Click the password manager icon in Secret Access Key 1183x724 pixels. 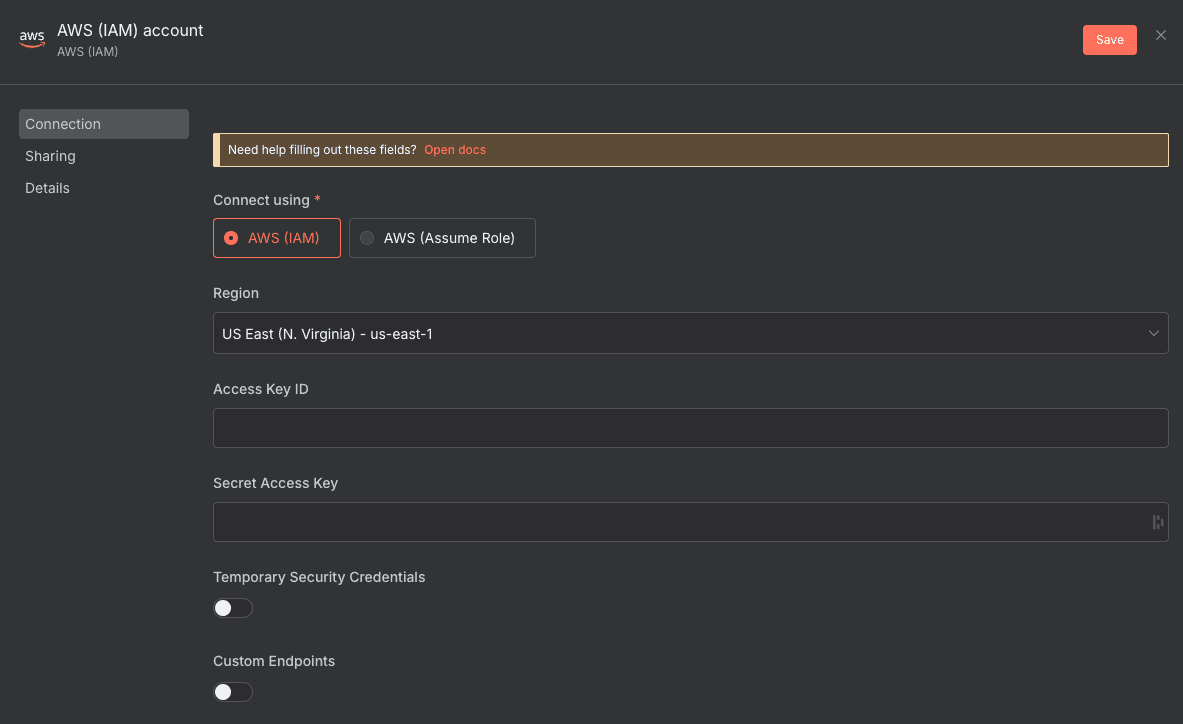click(x=1157, y=522)
